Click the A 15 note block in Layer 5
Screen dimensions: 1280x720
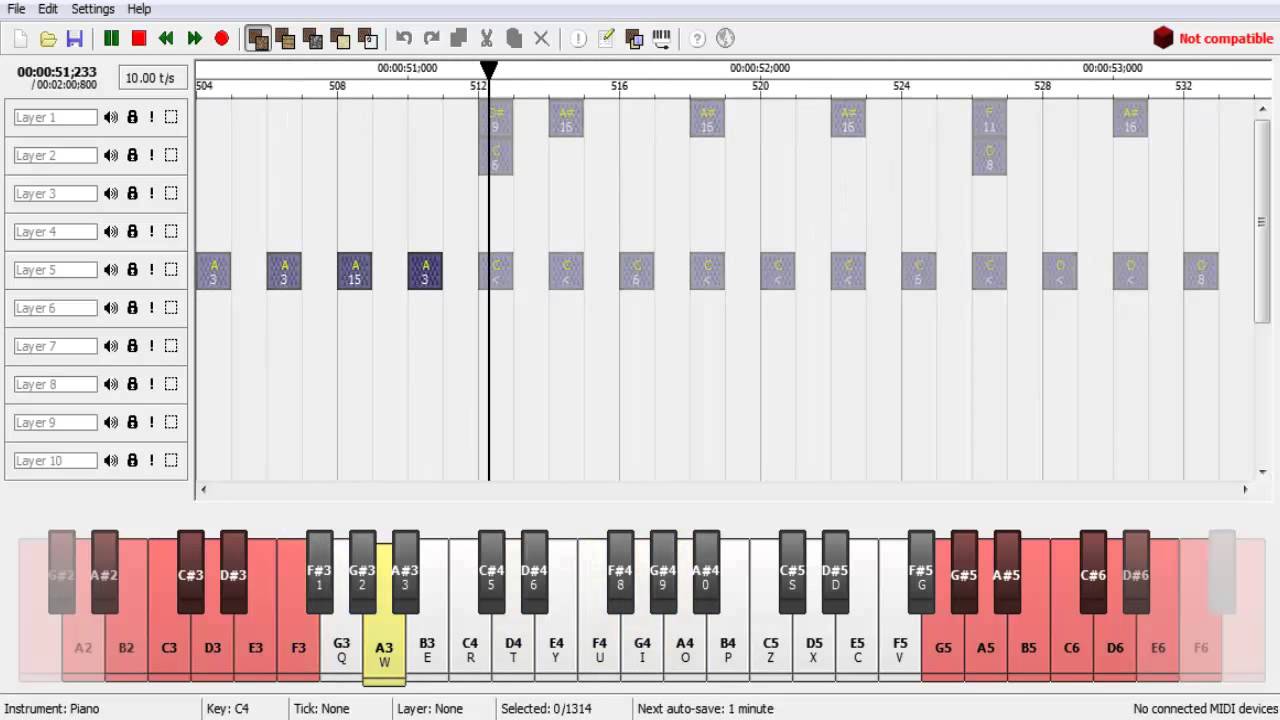point(355,271)
